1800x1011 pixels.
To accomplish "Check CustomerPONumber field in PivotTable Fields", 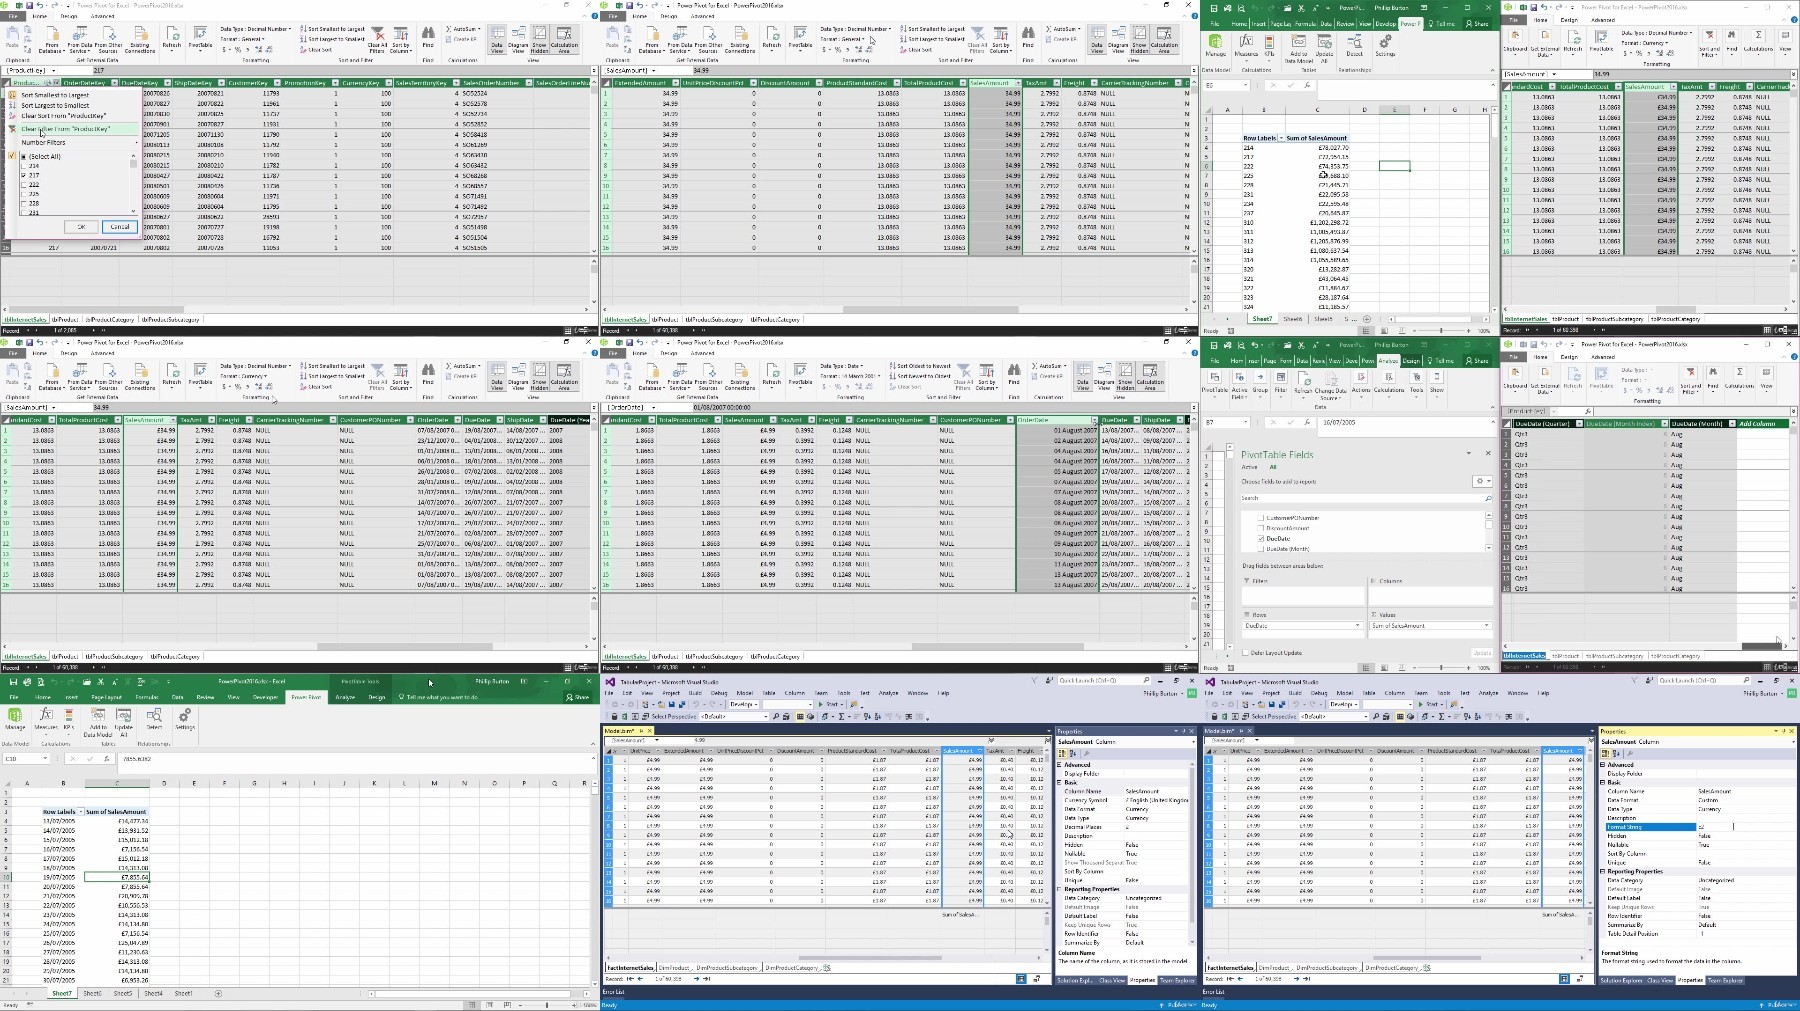I will tap(1261, 518).
